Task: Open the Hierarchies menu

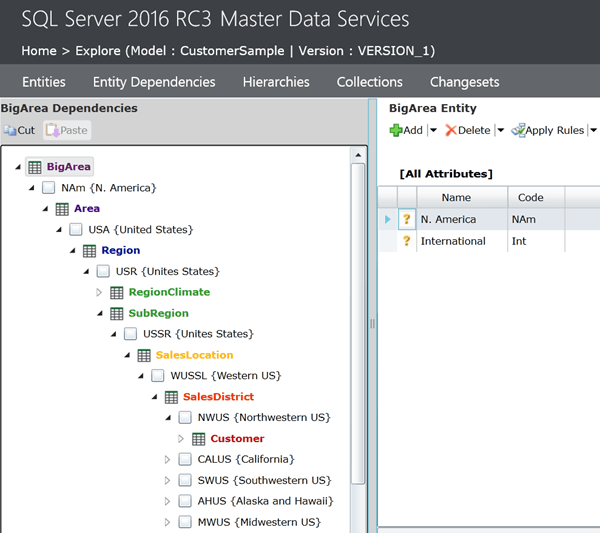Action: tap(276, 82)
